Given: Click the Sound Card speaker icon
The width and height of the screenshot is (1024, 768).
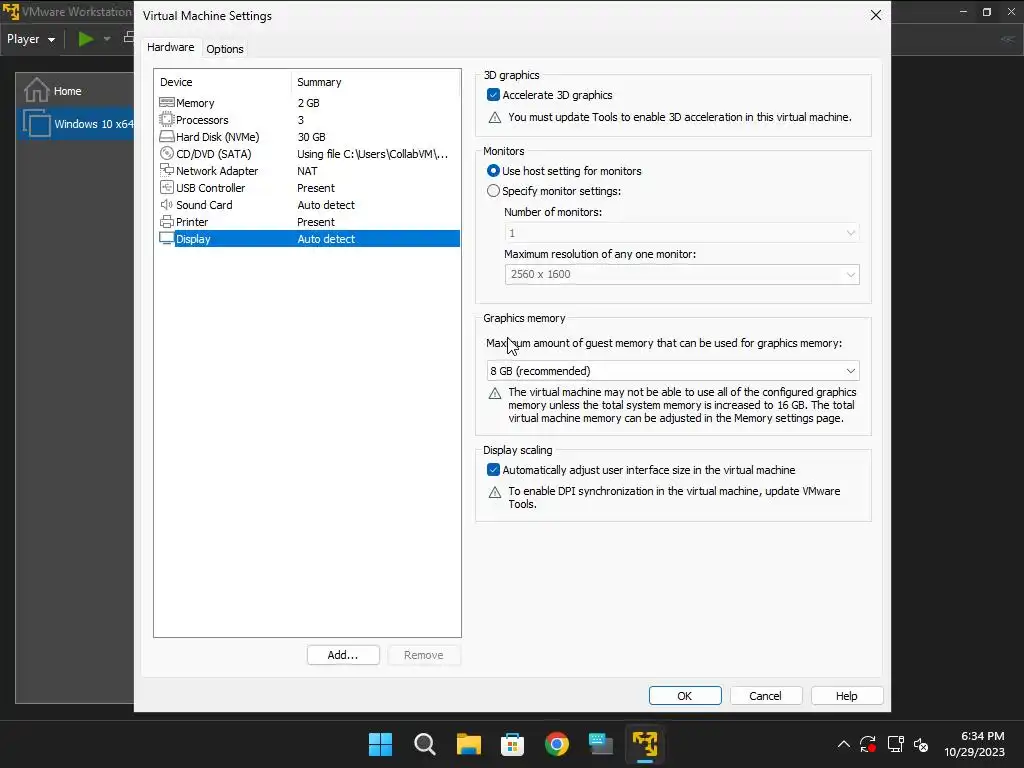Looking at the screenshot, I should pos(167,204).
